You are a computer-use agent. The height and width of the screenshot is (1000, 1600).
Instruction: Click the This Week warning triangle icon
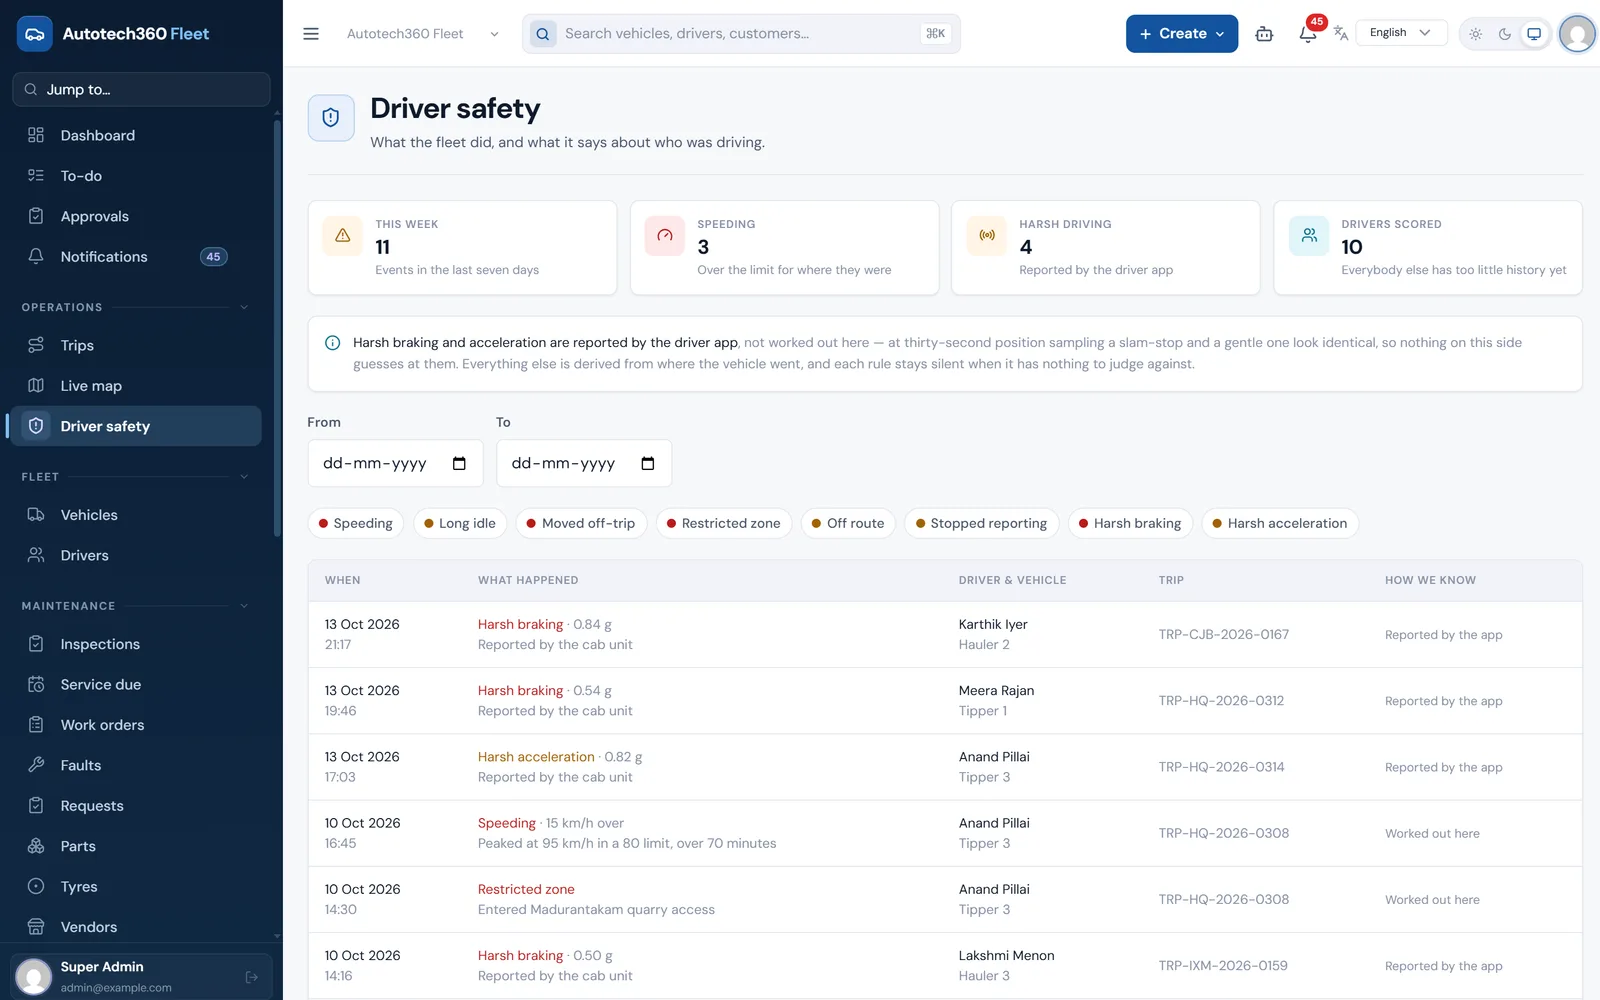[343, 236]
